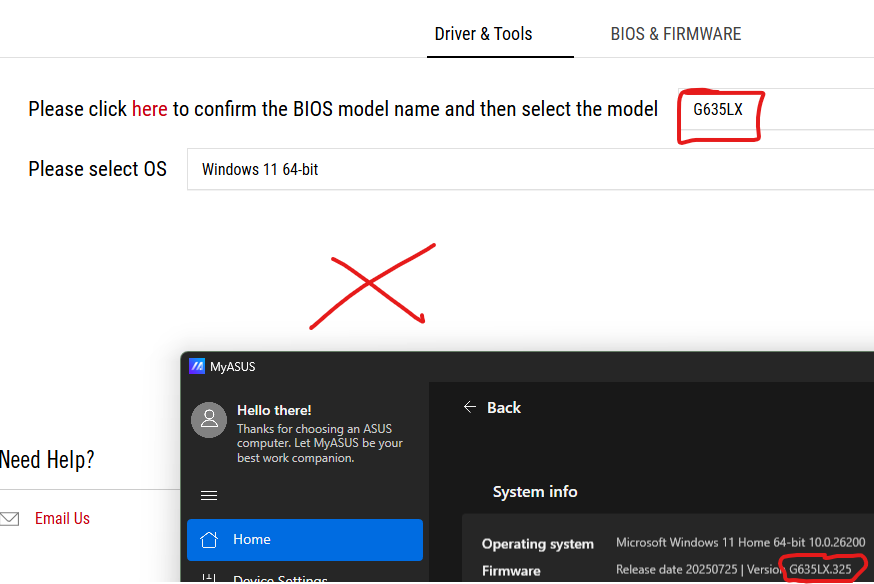
Task: Click the Device Settings icon in MyASUS sidebar
Action: pos(209,578)
